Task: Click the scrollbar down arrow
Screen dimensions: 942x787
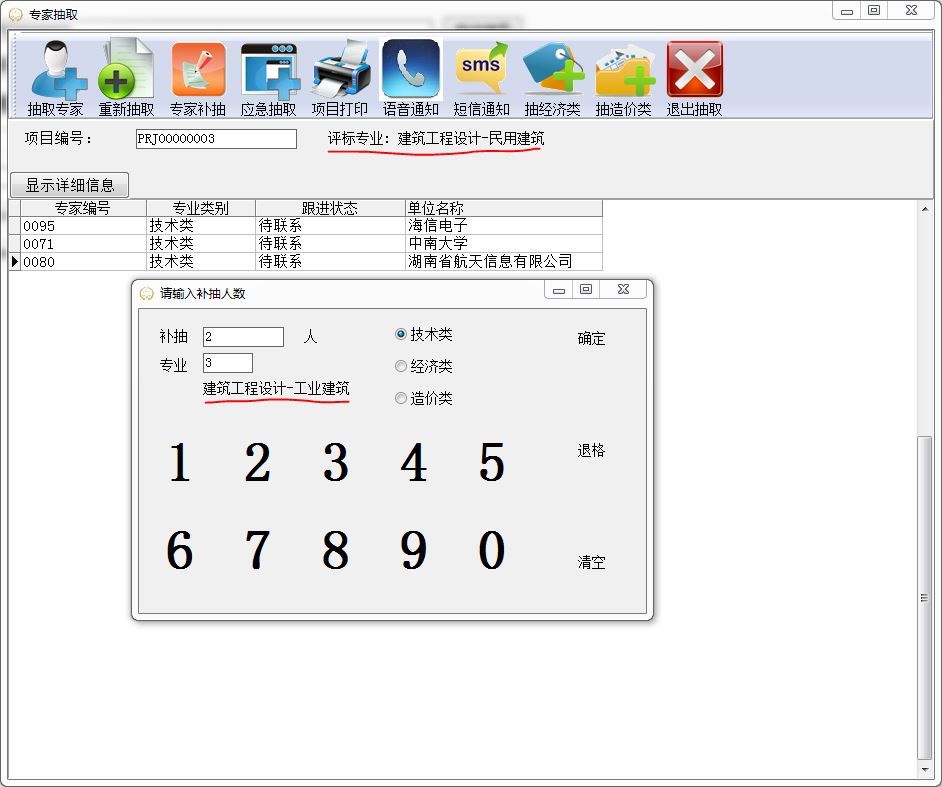Action: click(x=925, y=769)
